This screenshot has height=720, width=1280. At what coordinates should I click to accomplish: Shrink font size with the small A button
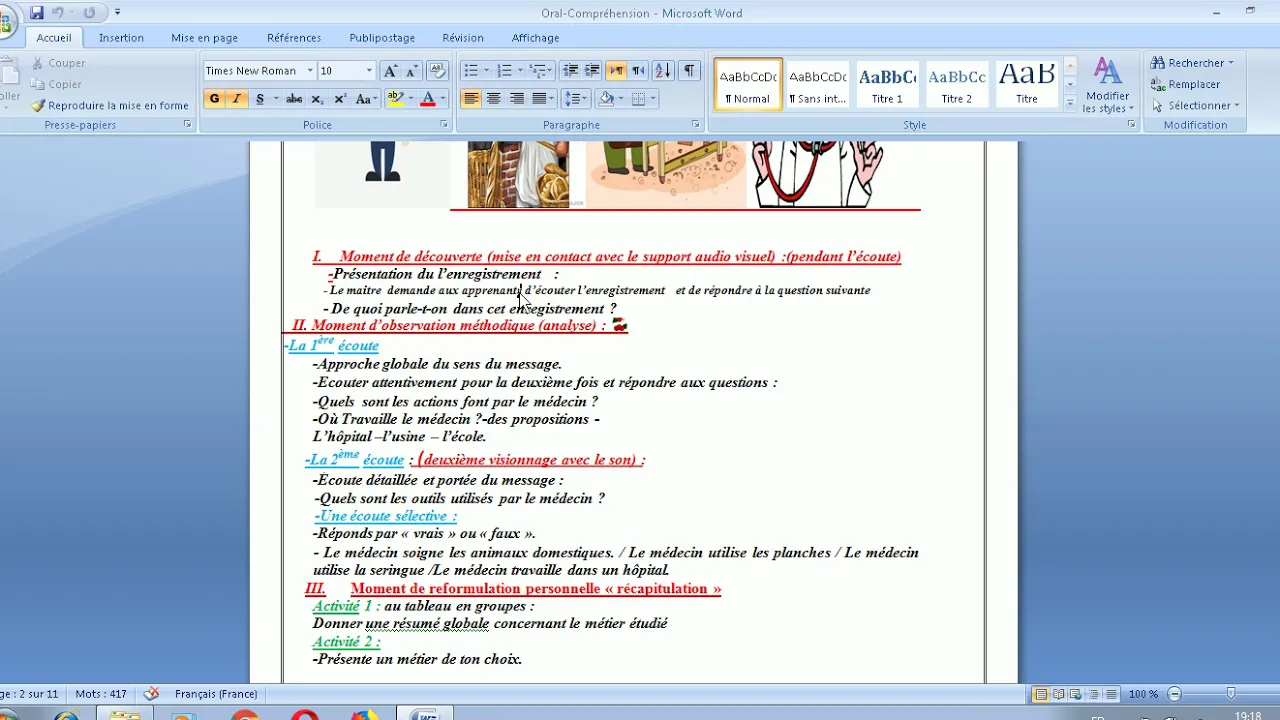click(x=411, y=71)
